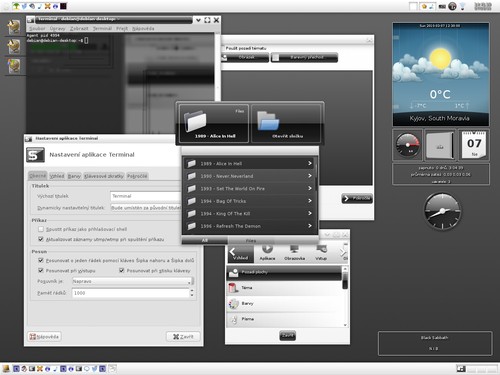This screenshot has height=375, width=500.
Task: Switch to the Vzhled tab in Terminal settings
Action: [57, 176]
